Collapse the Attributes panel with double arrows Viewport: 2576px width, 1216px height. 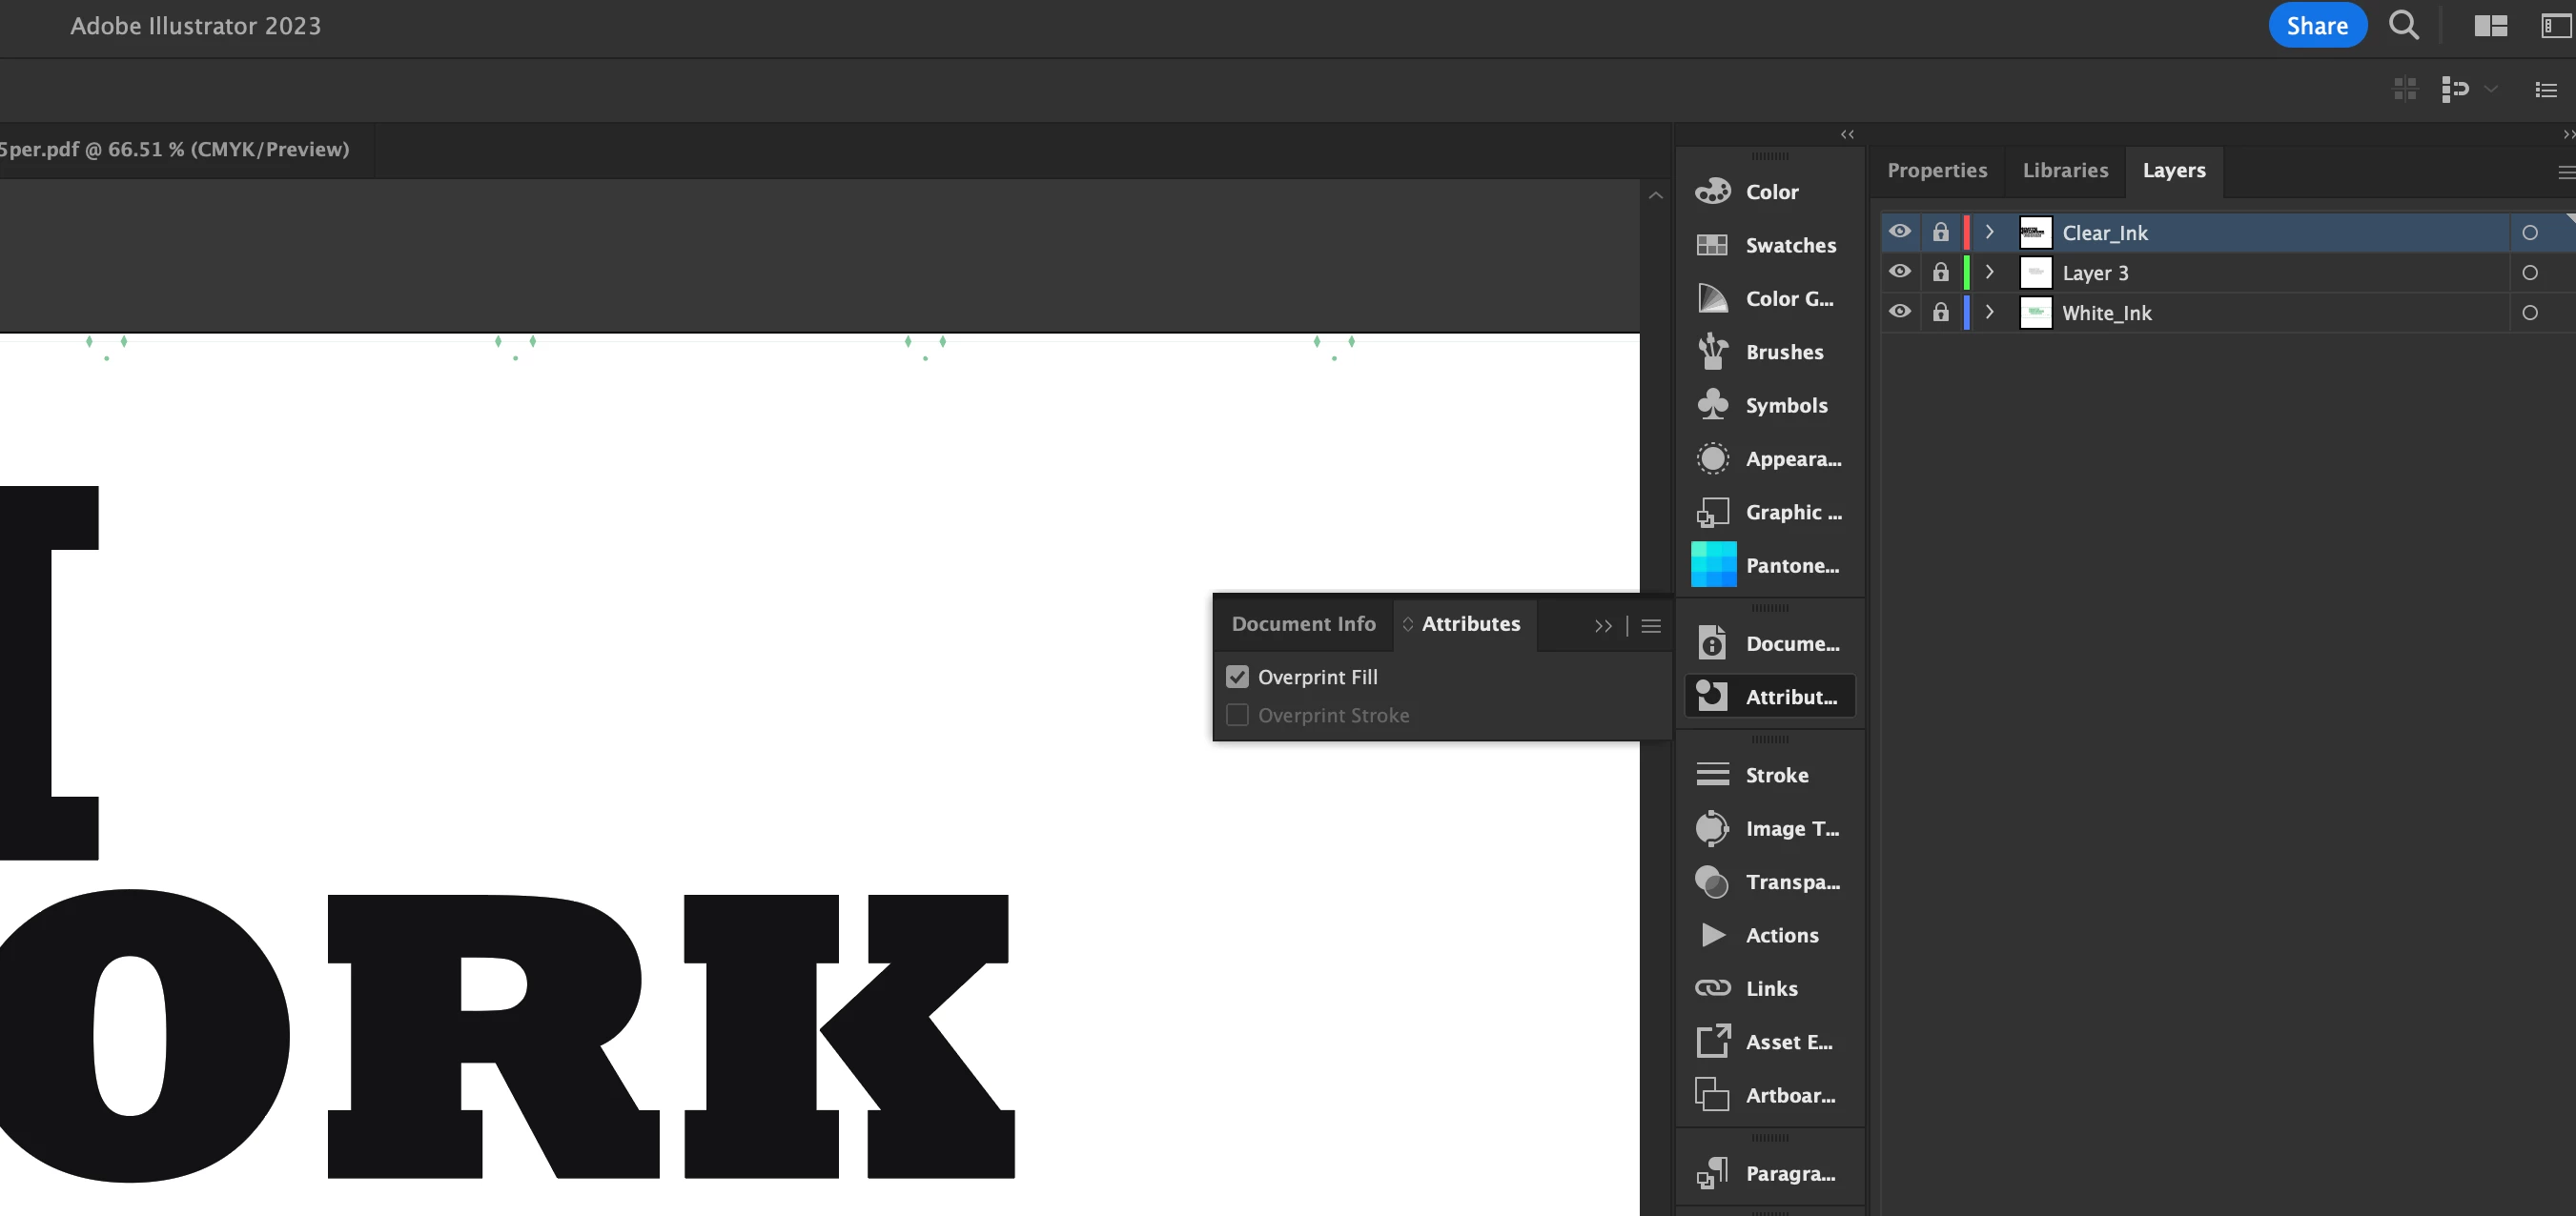pyautogui.click(x=1603, y=626)
